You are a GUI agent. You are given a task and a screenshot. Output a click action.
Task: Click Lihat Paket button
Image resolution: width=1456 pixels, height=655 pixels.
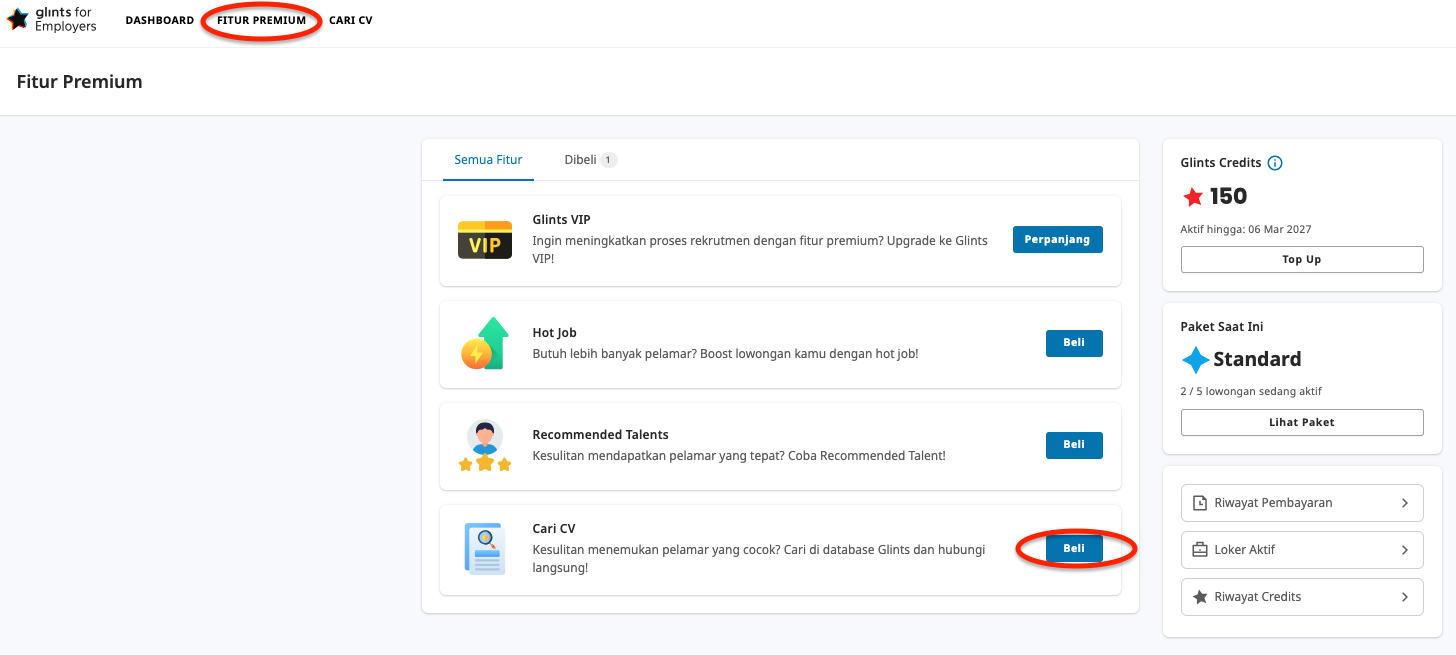point(1302,422)
